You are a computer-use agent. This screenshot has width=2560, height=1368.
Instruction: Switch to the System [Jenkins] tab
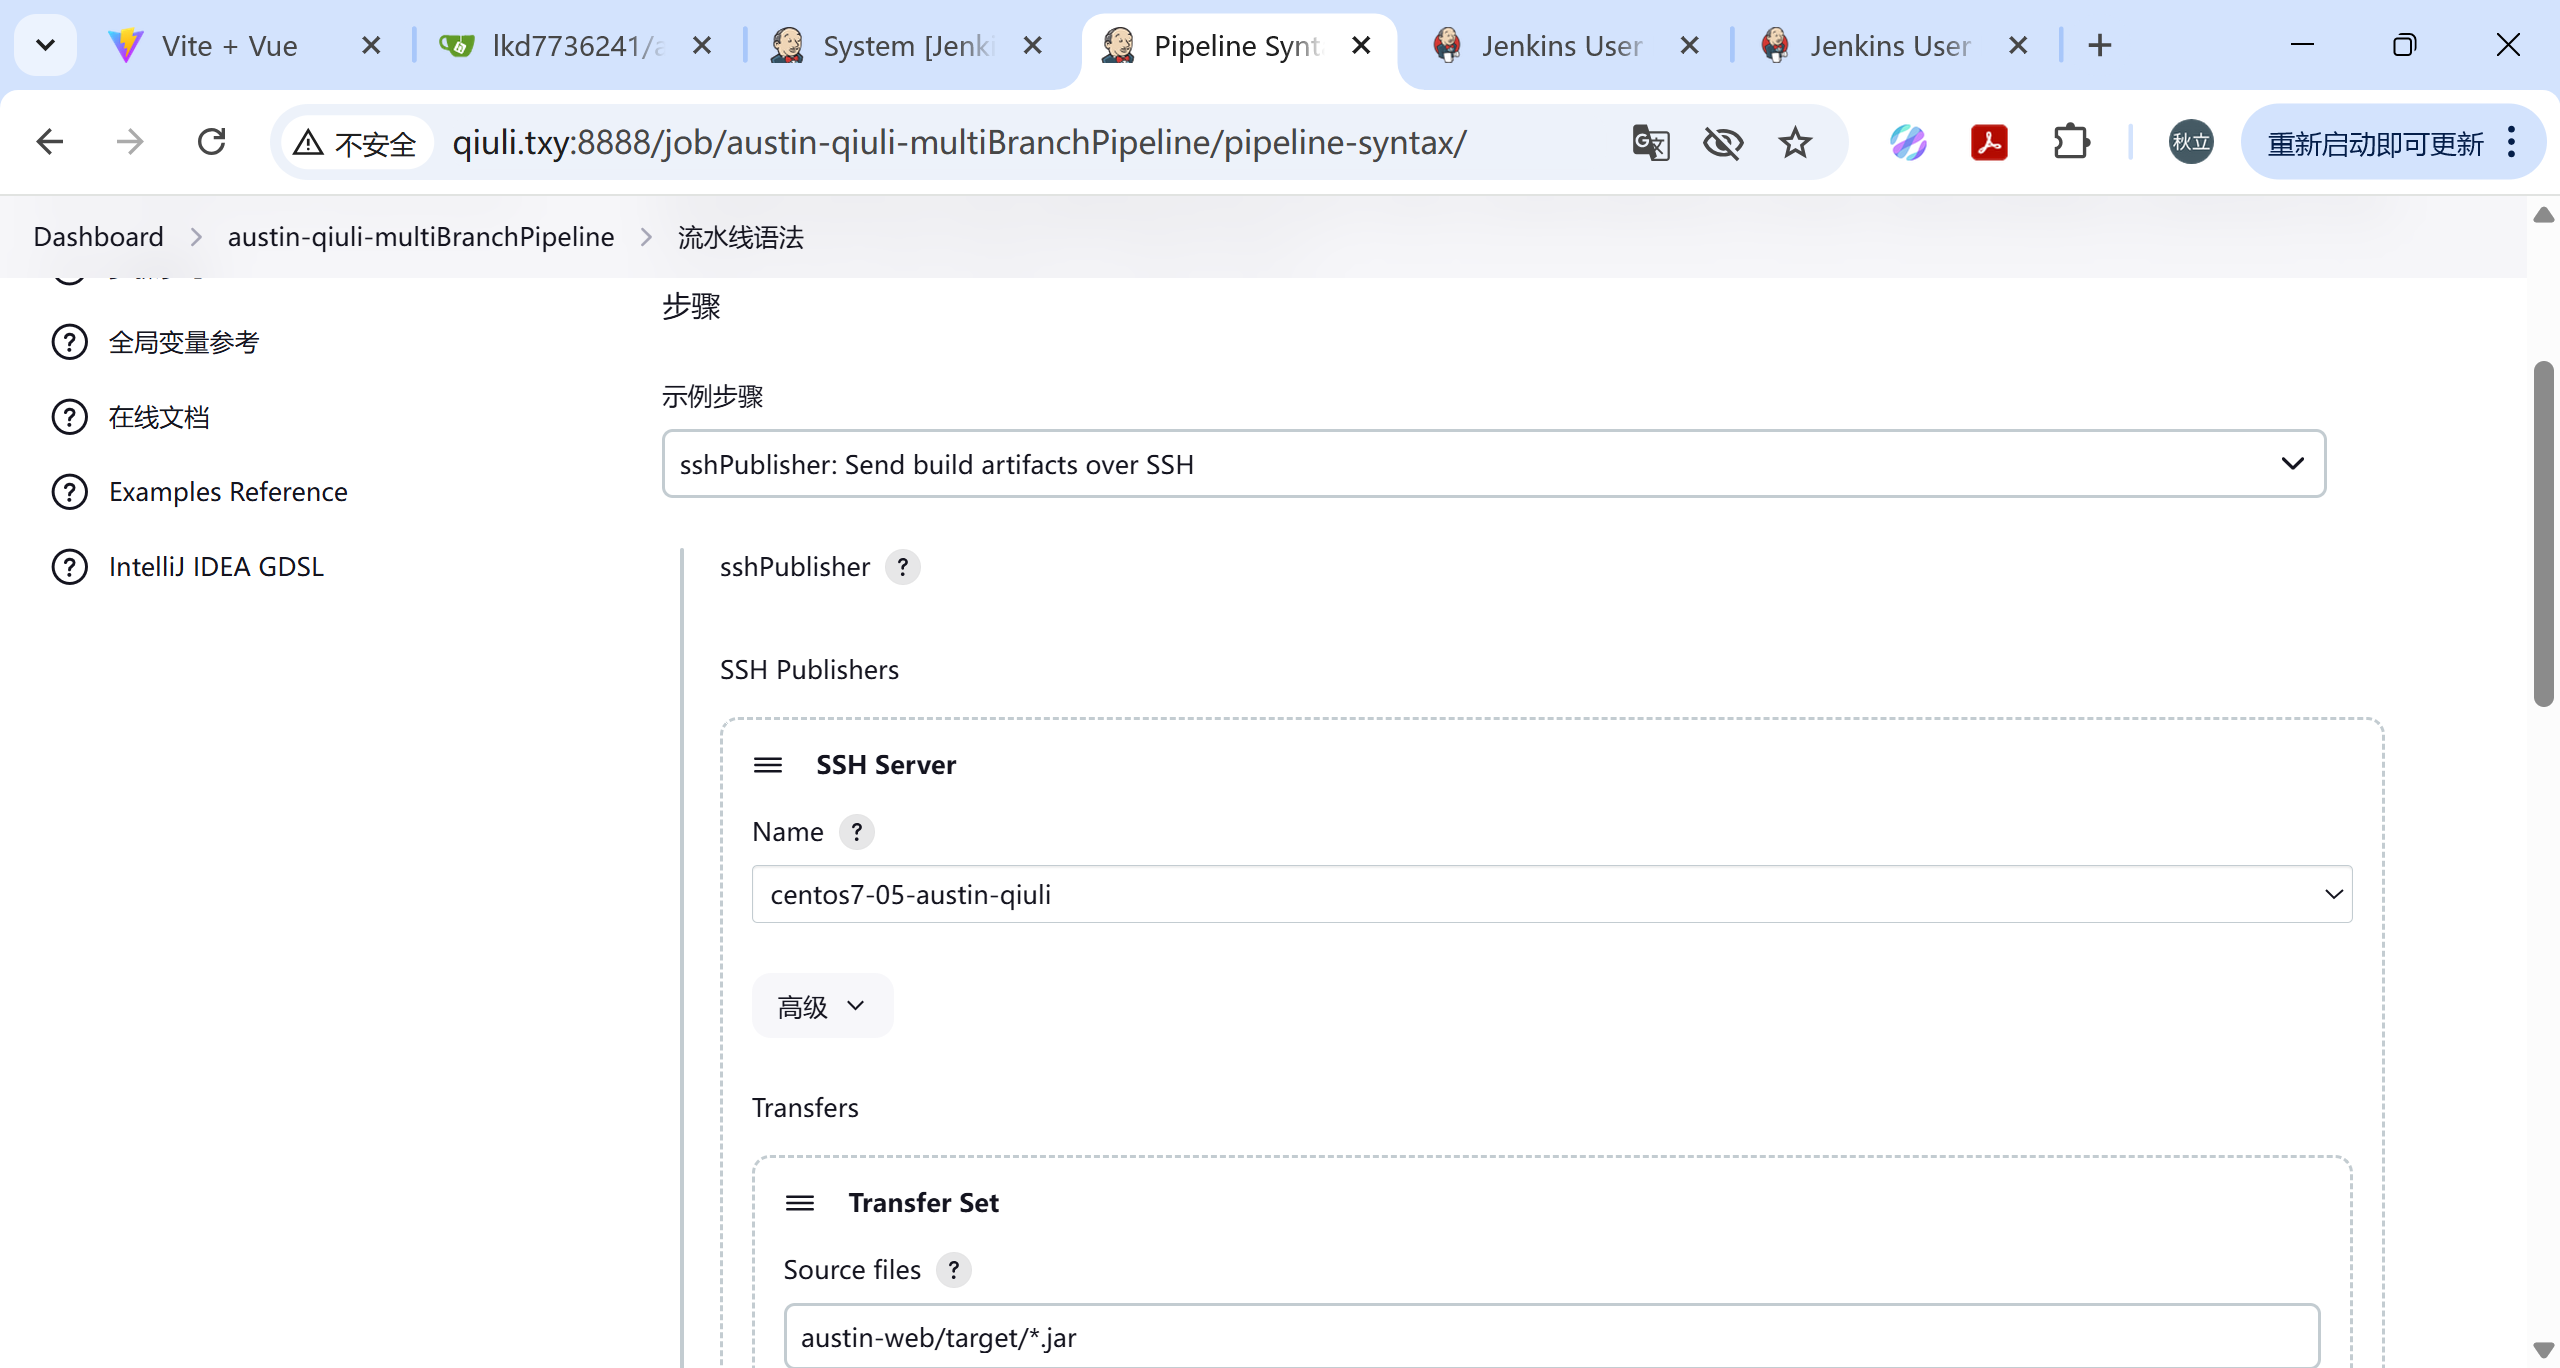click(906, 46)
